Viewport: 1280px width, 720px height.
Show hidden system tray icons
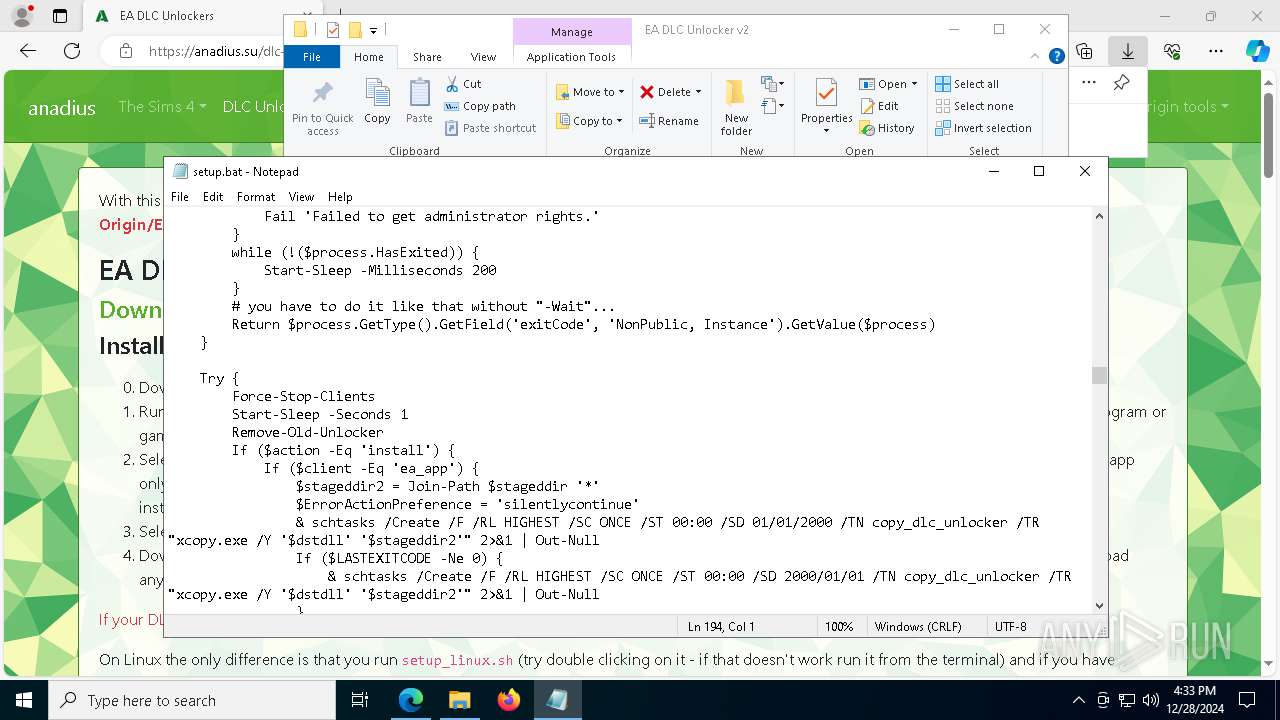1078,700
